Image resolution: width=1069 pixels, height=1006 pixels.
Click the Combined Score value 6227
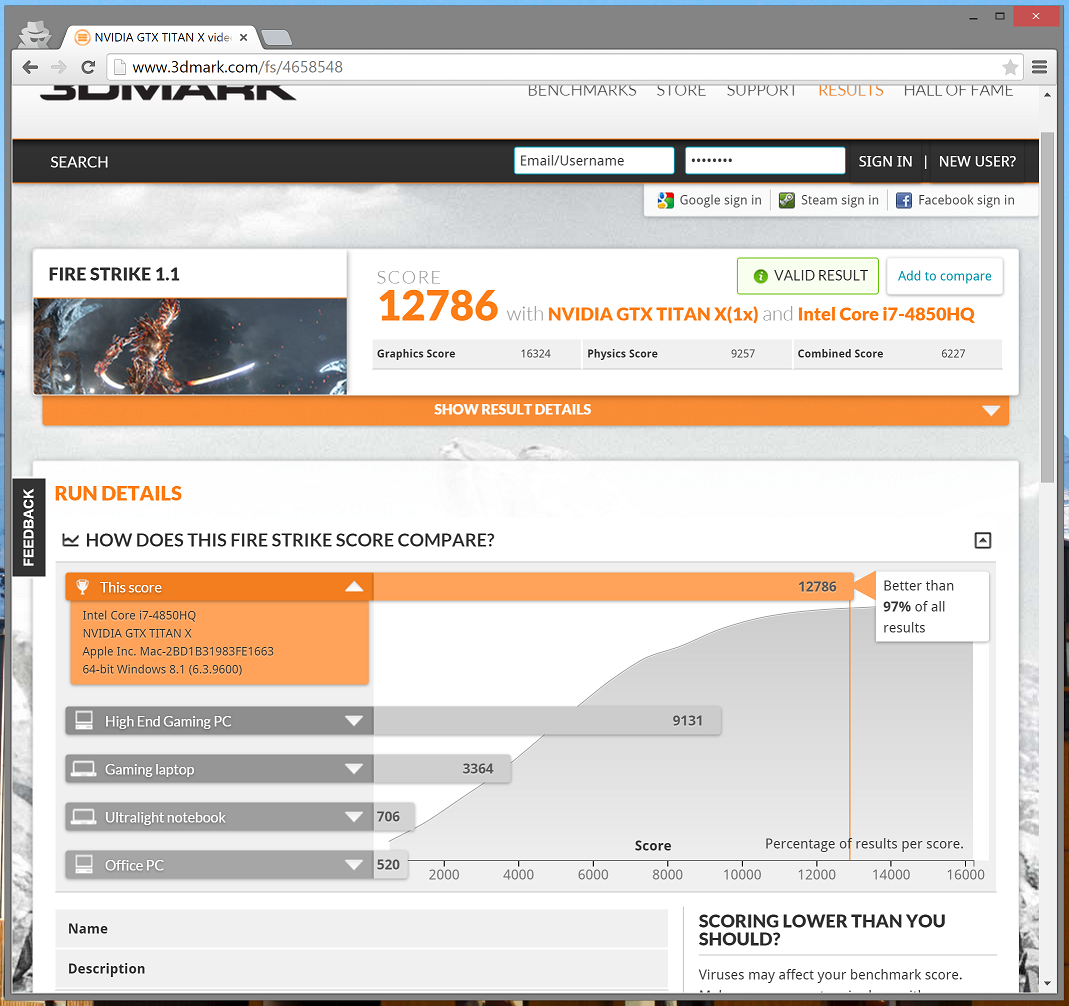pos(953,354)
